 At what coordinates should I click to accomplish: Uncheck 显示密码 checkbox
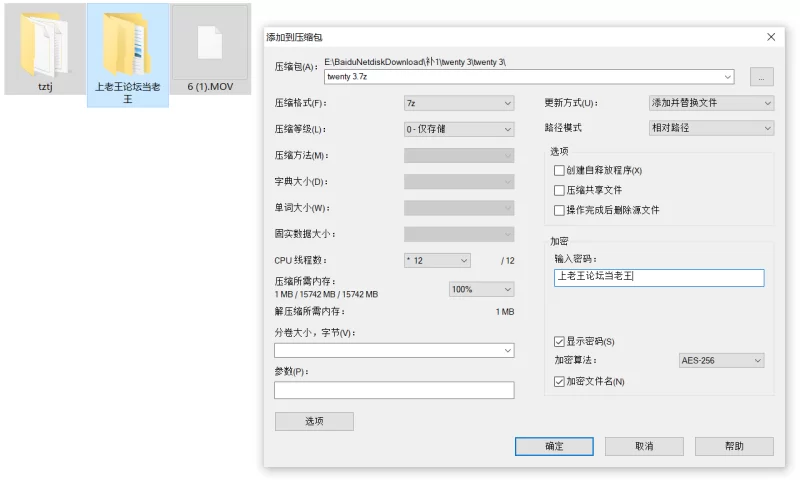tap(559, 342)
